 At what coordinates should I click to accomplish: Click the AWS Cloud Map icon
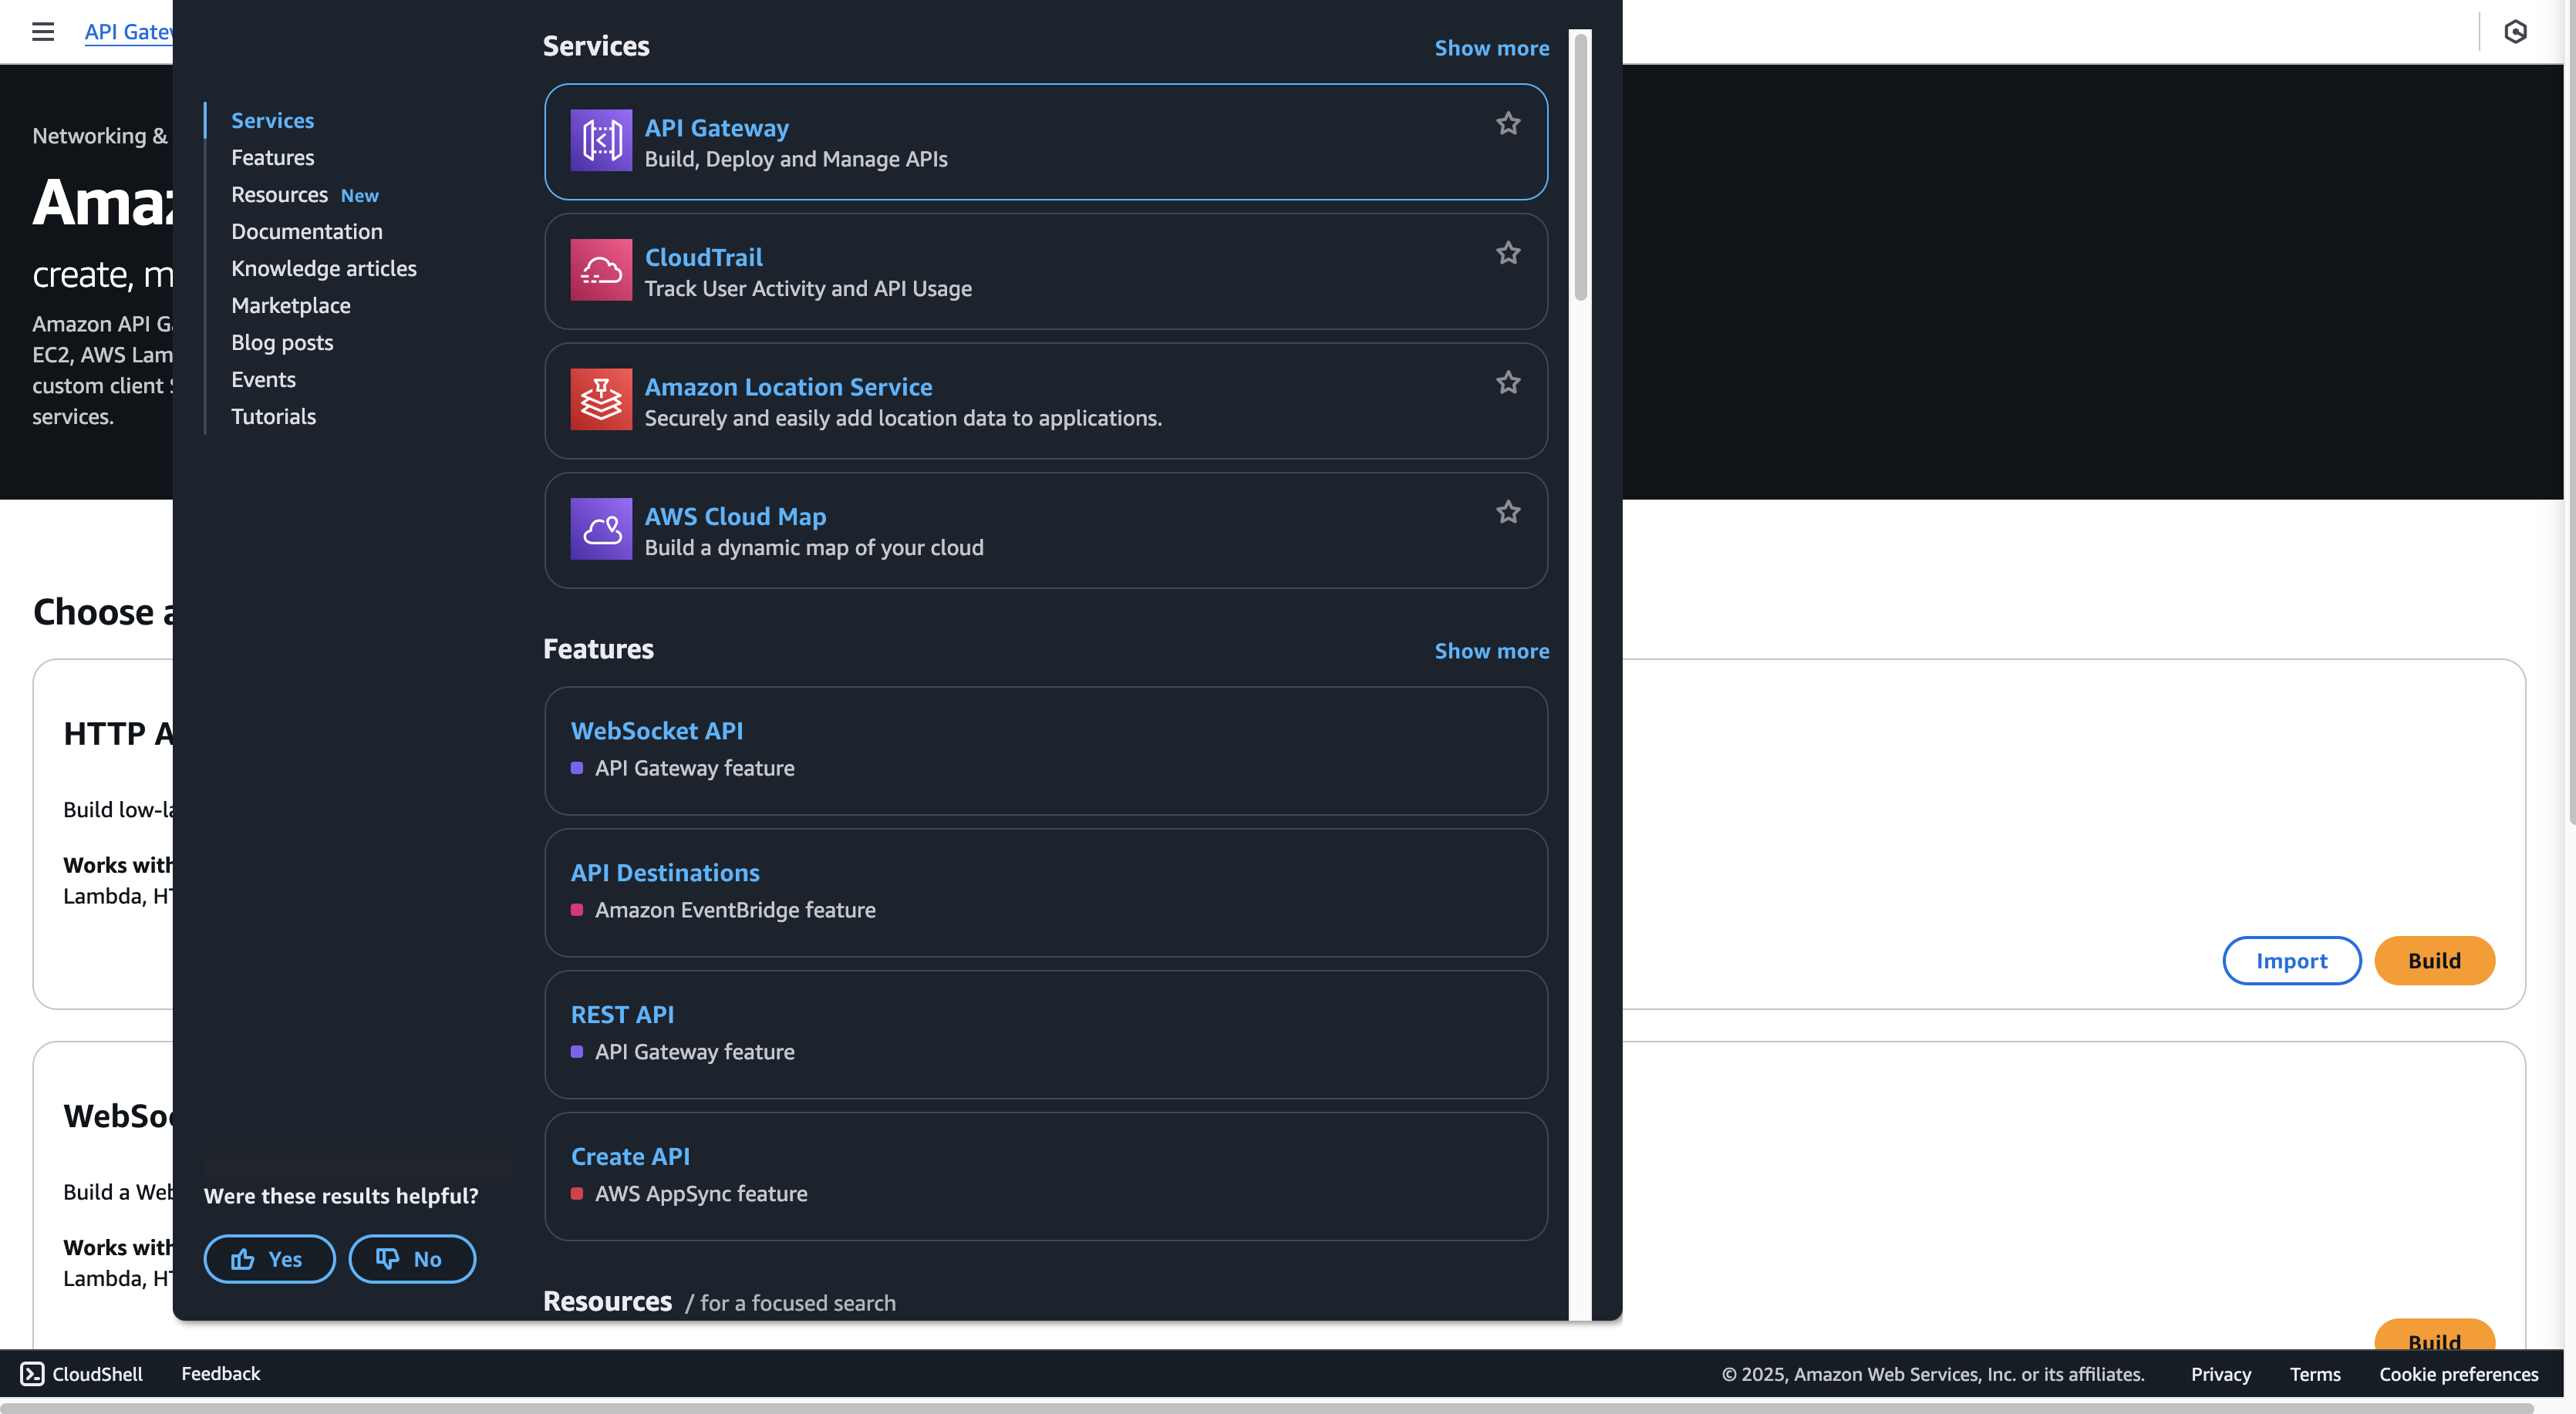coord(601,529)
